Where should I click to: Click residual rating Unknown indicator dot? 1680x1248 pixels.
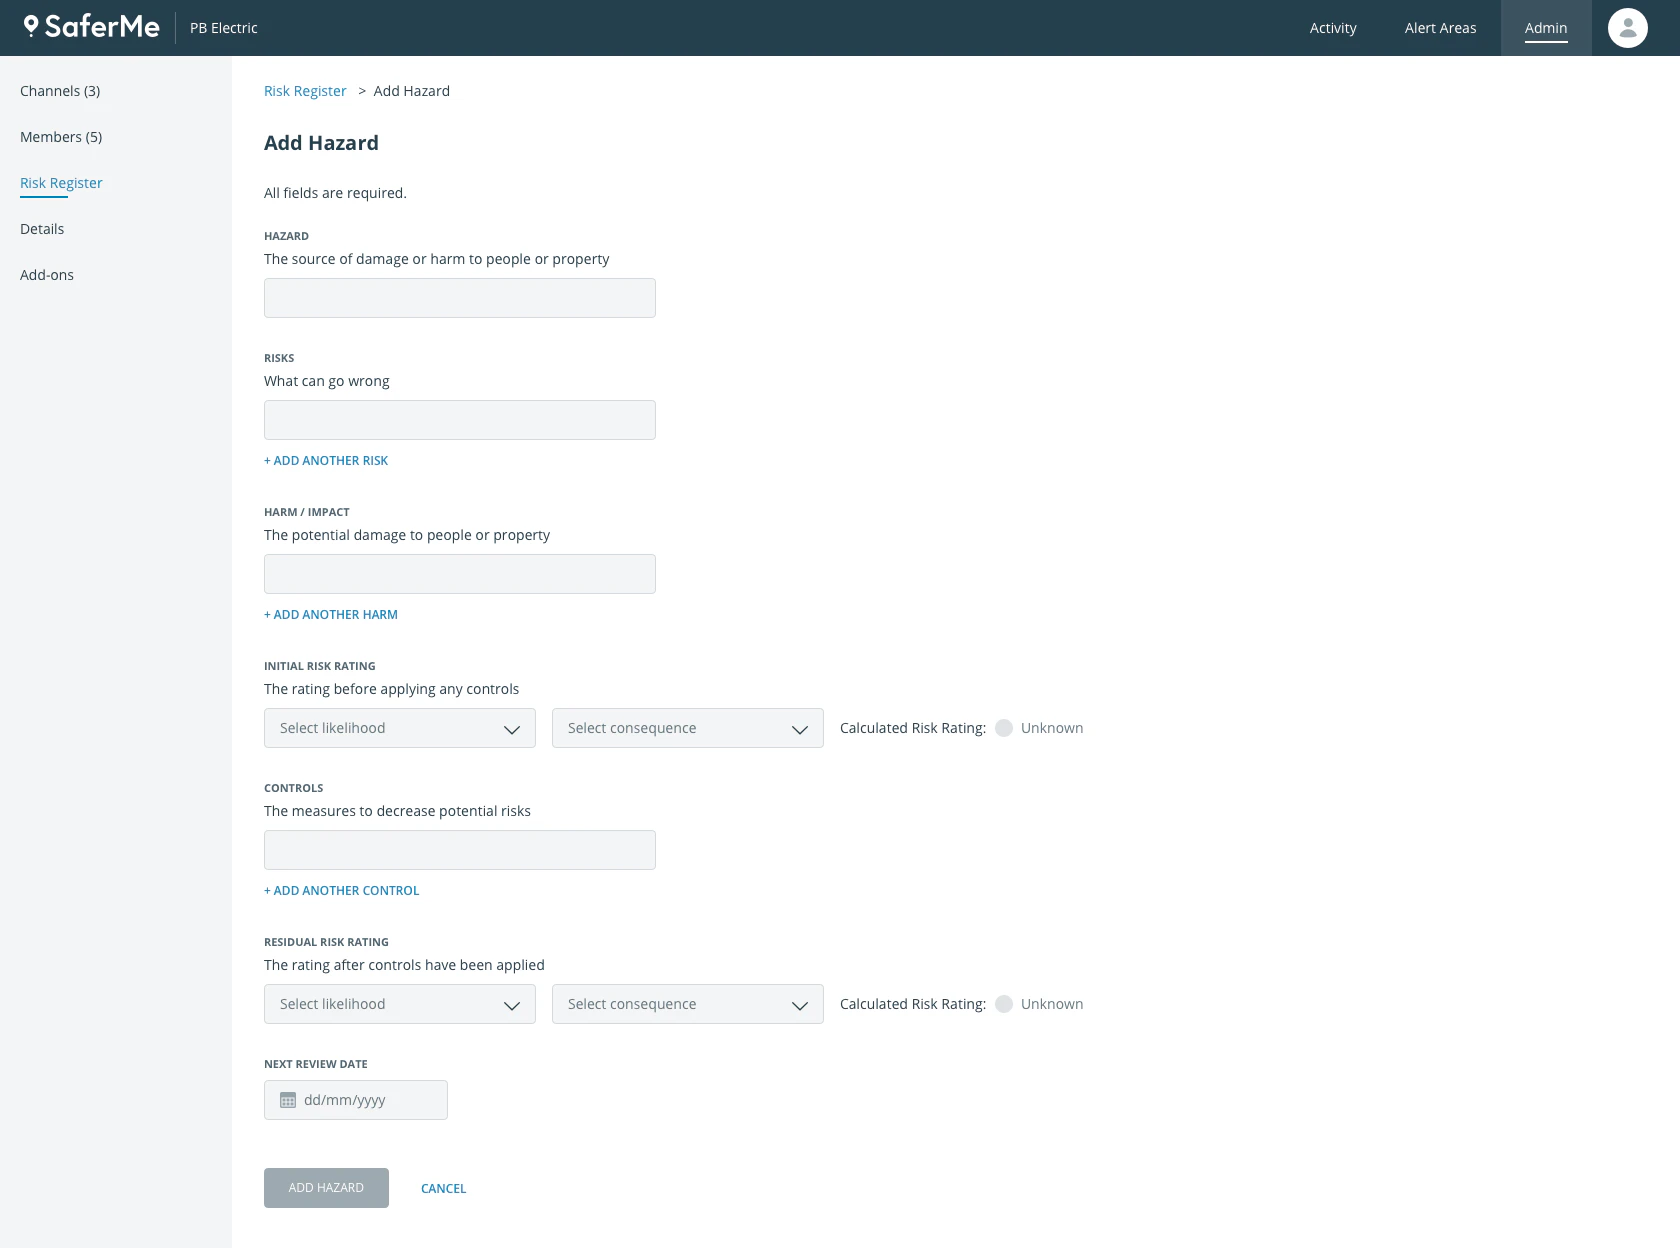[1004, 1004]
